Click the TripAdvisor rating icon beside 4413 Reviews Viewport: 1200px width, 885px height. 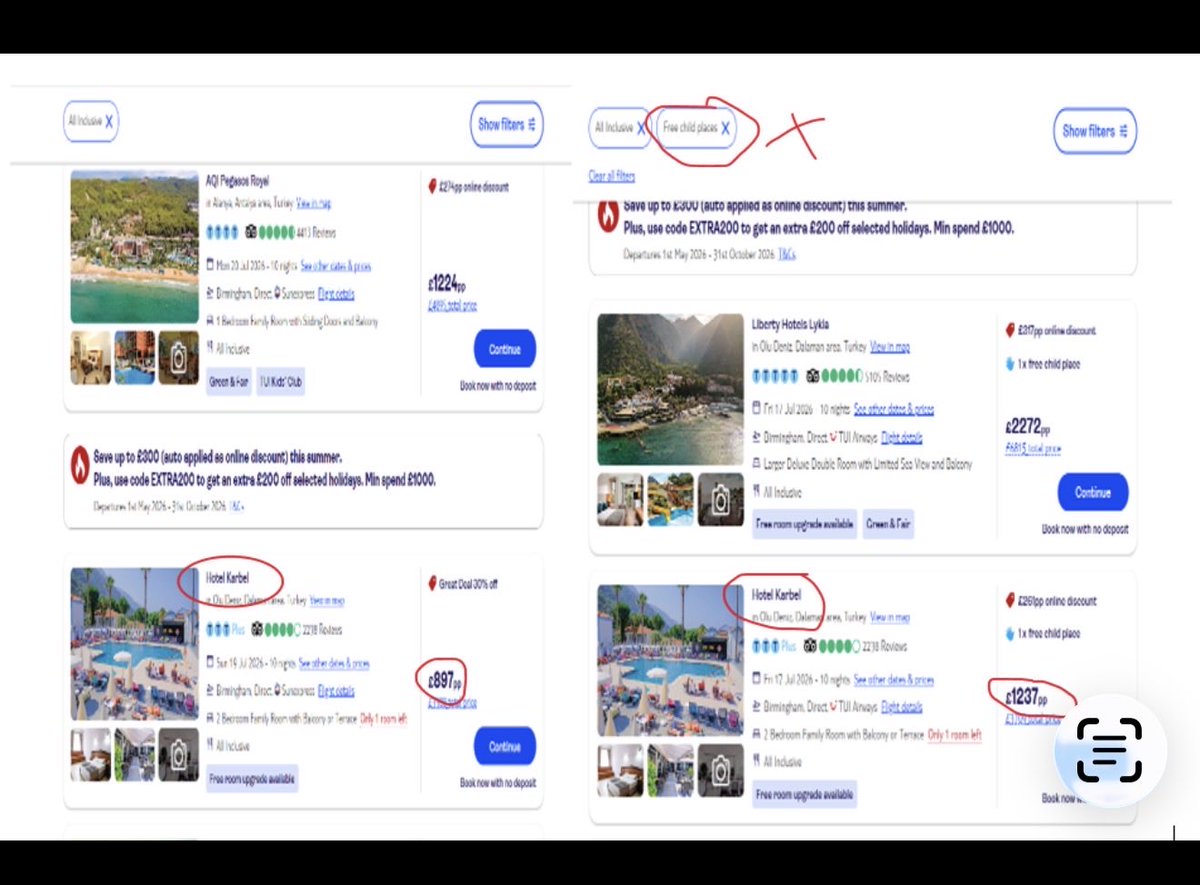[x=250, y=232]
